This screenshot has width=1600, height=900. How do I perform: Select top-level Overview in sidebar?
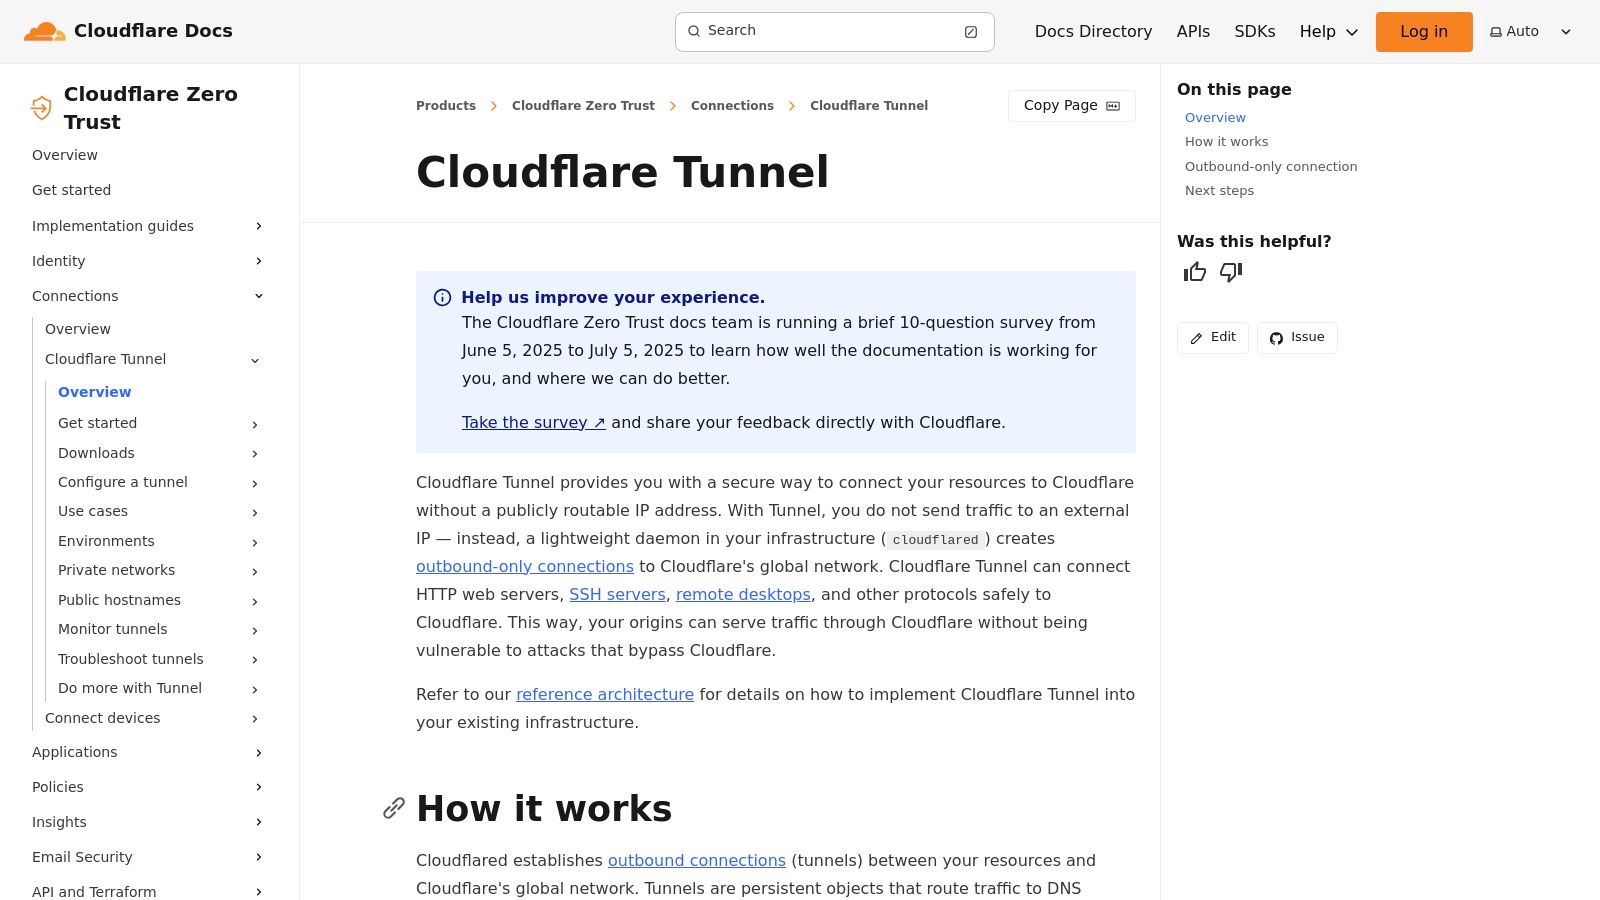(65, 156)
